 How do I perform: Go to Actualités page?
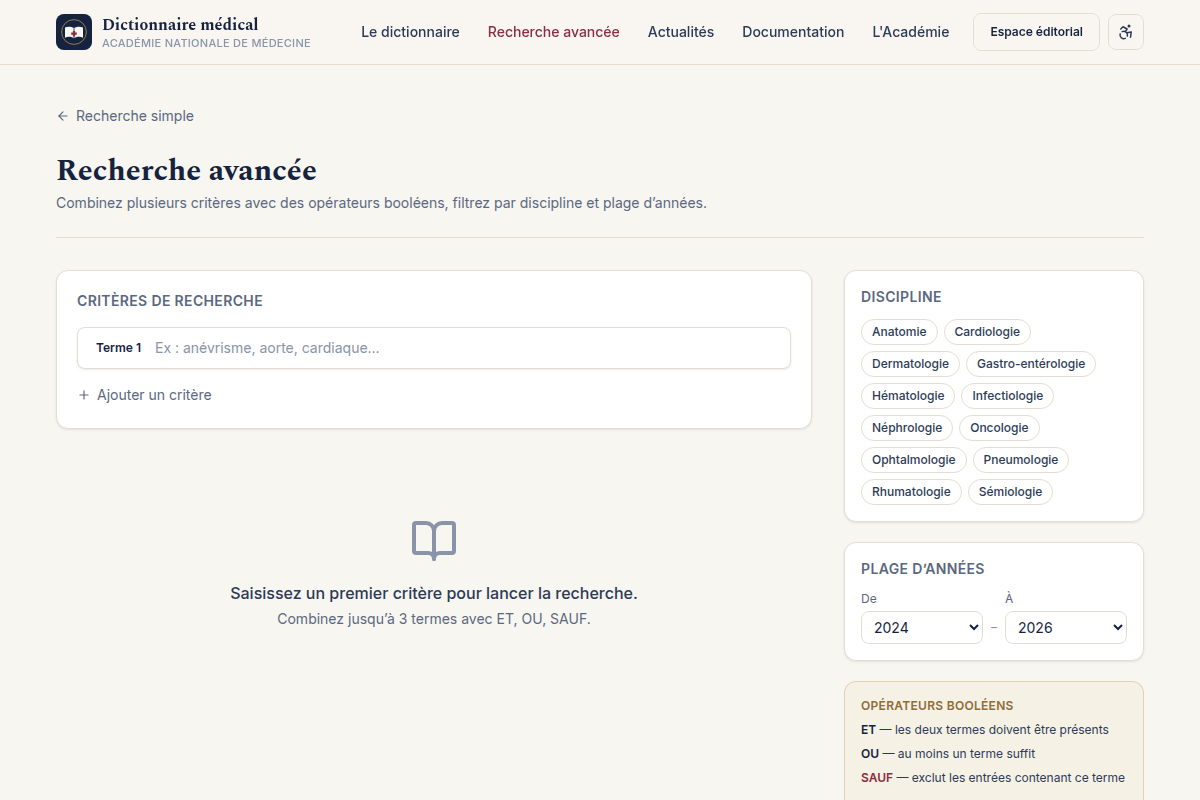pos(681,32)
